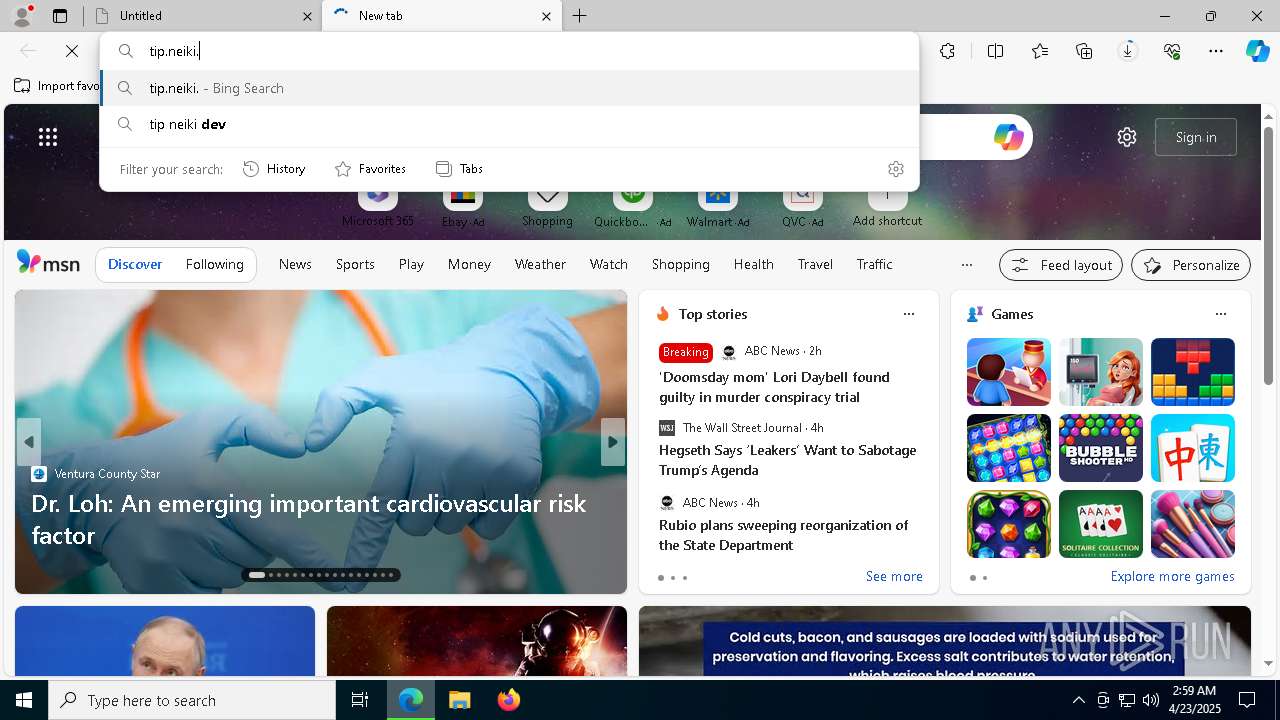Viewport: 1280px width, 720px height.
Task: Go to previous carousel slide
Action: [x=29, y=442]
